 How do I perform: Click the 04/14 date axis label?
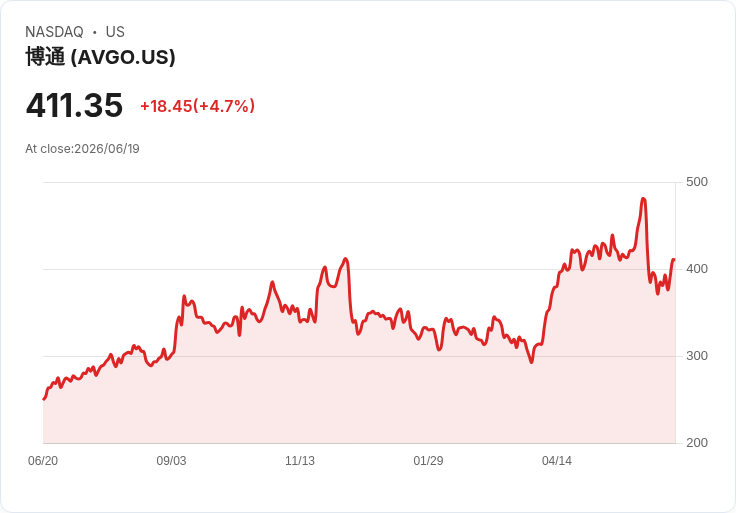(557, 461)
